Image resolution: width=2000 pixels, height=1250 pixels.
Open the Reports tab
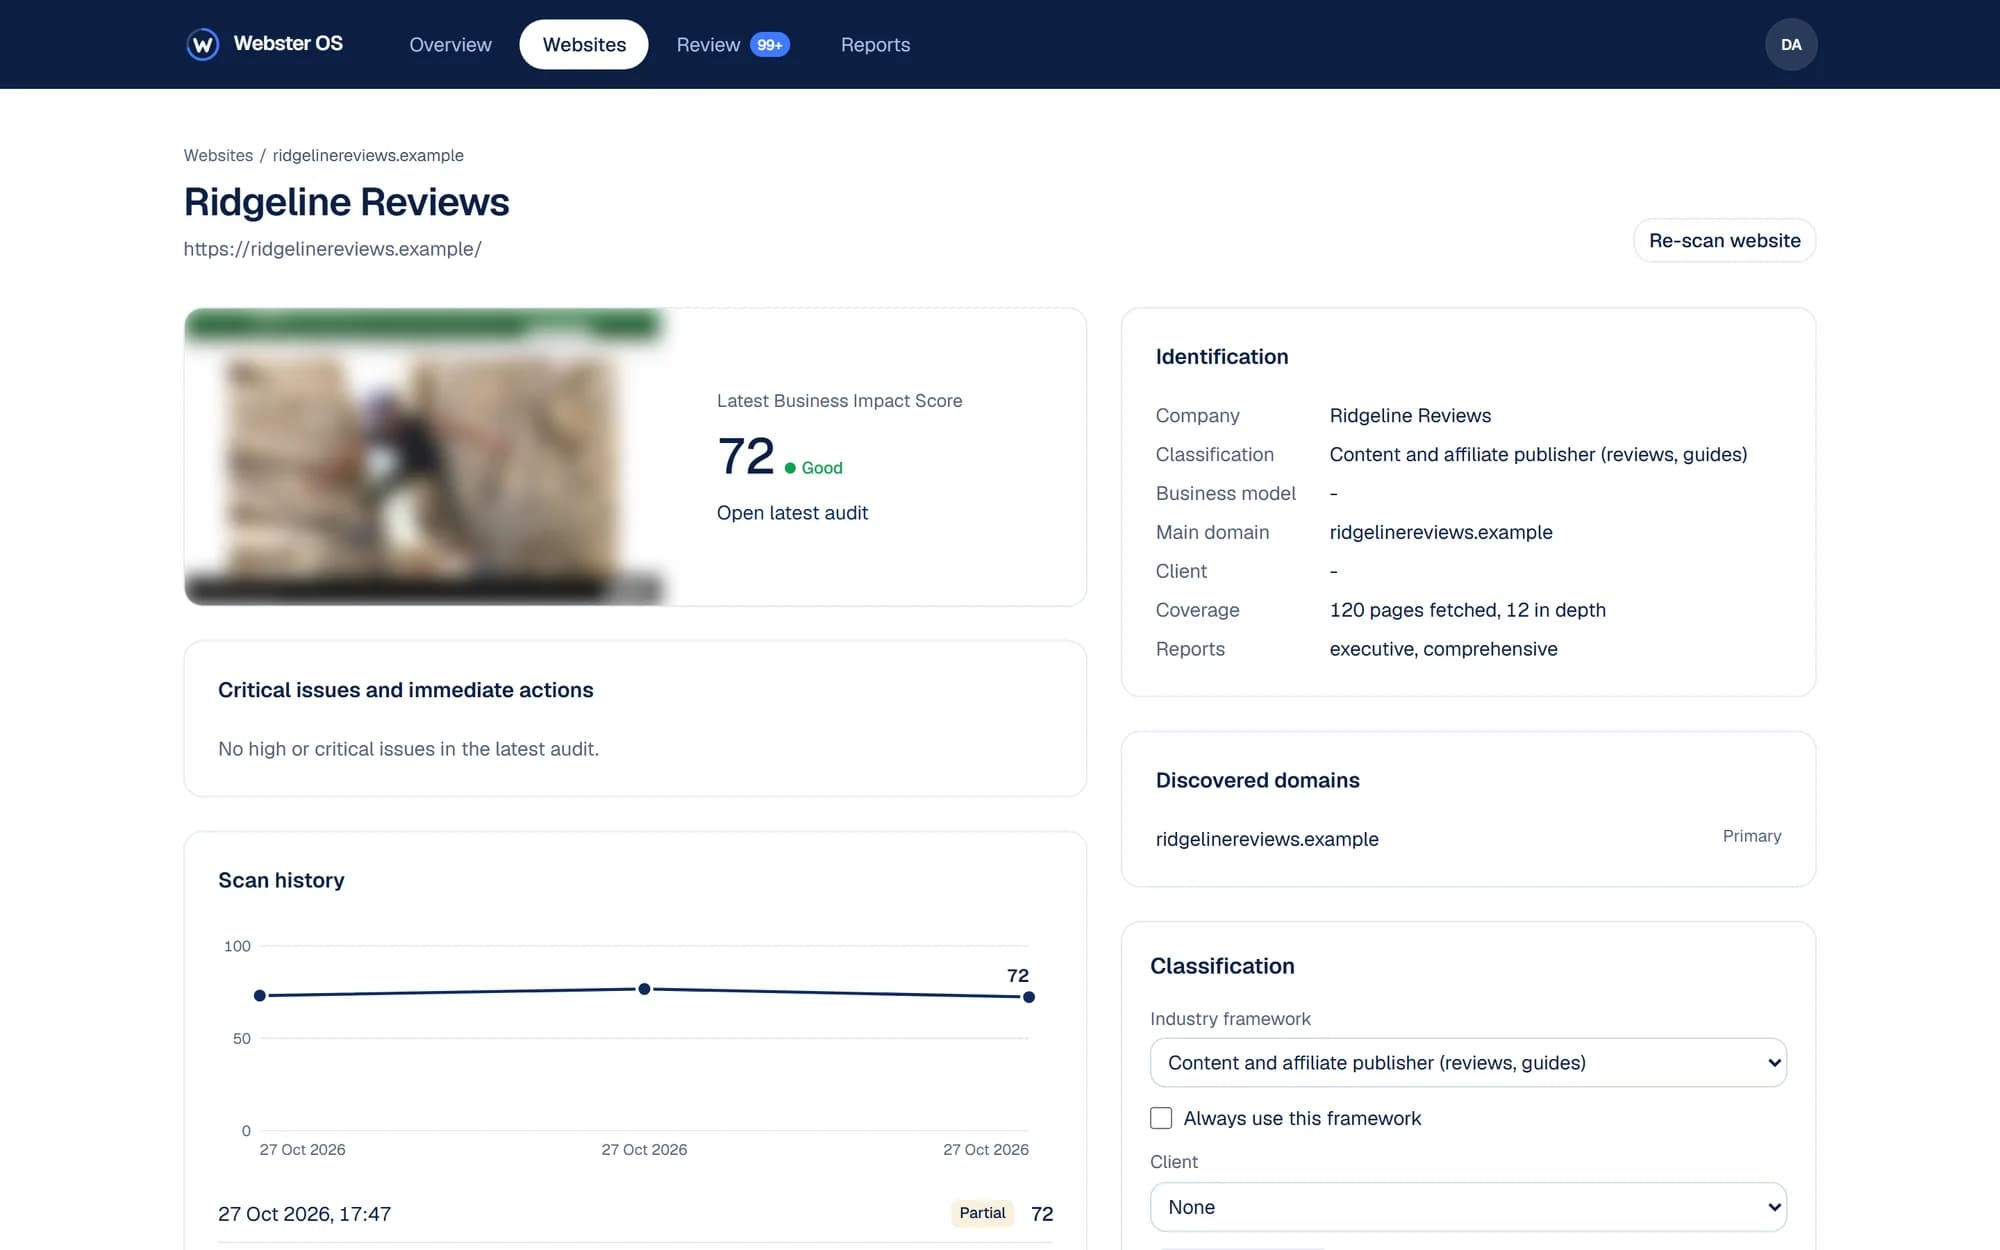[875, 45]
